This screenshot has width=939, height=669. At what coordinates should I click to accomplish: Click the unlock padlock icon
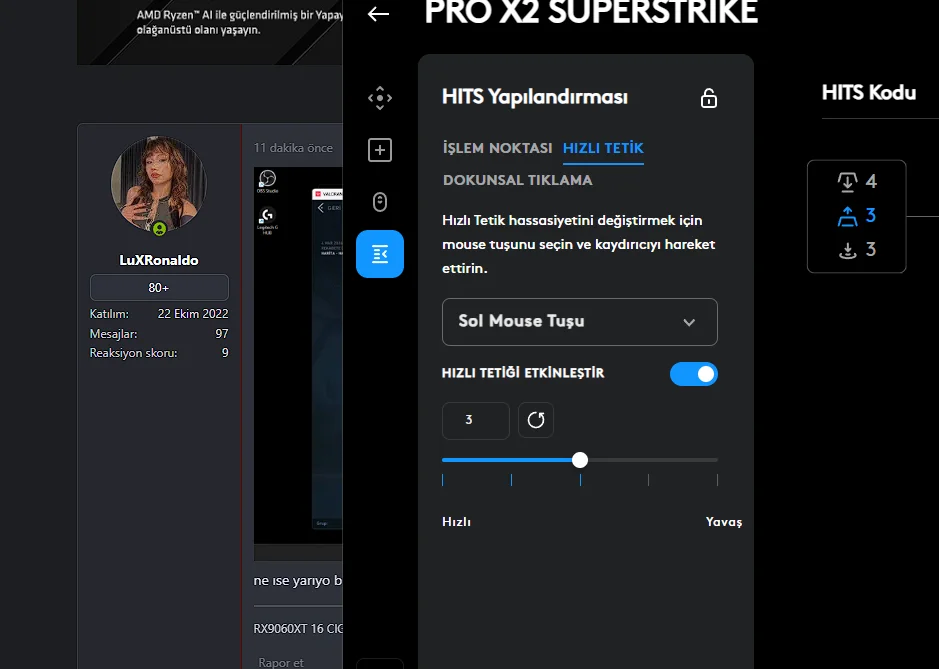coord(708,98)
